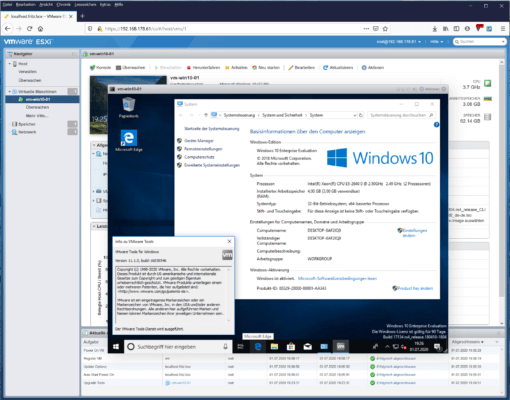Open new tab with plus button in Firefox
Image resolution: width=510 pixels, height=400 pixels.
pos(82,16)
